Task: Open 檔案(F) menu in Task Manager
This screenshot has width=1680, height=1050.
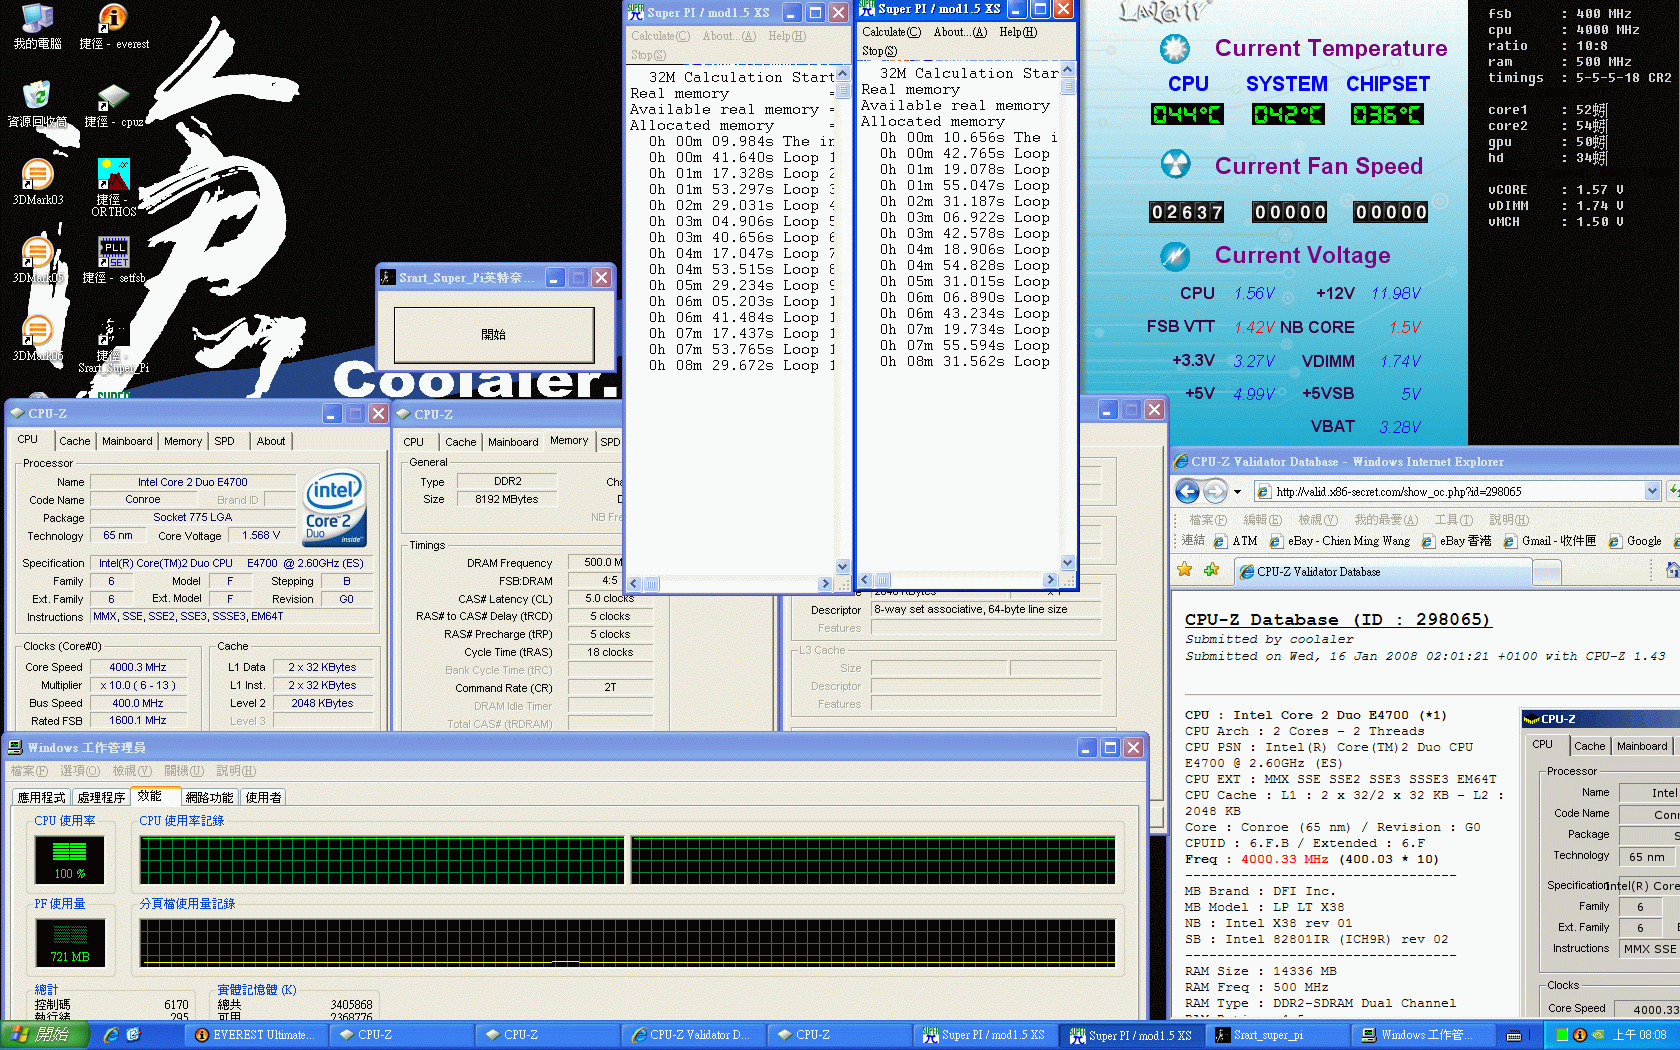Action: tap(28, 771)
